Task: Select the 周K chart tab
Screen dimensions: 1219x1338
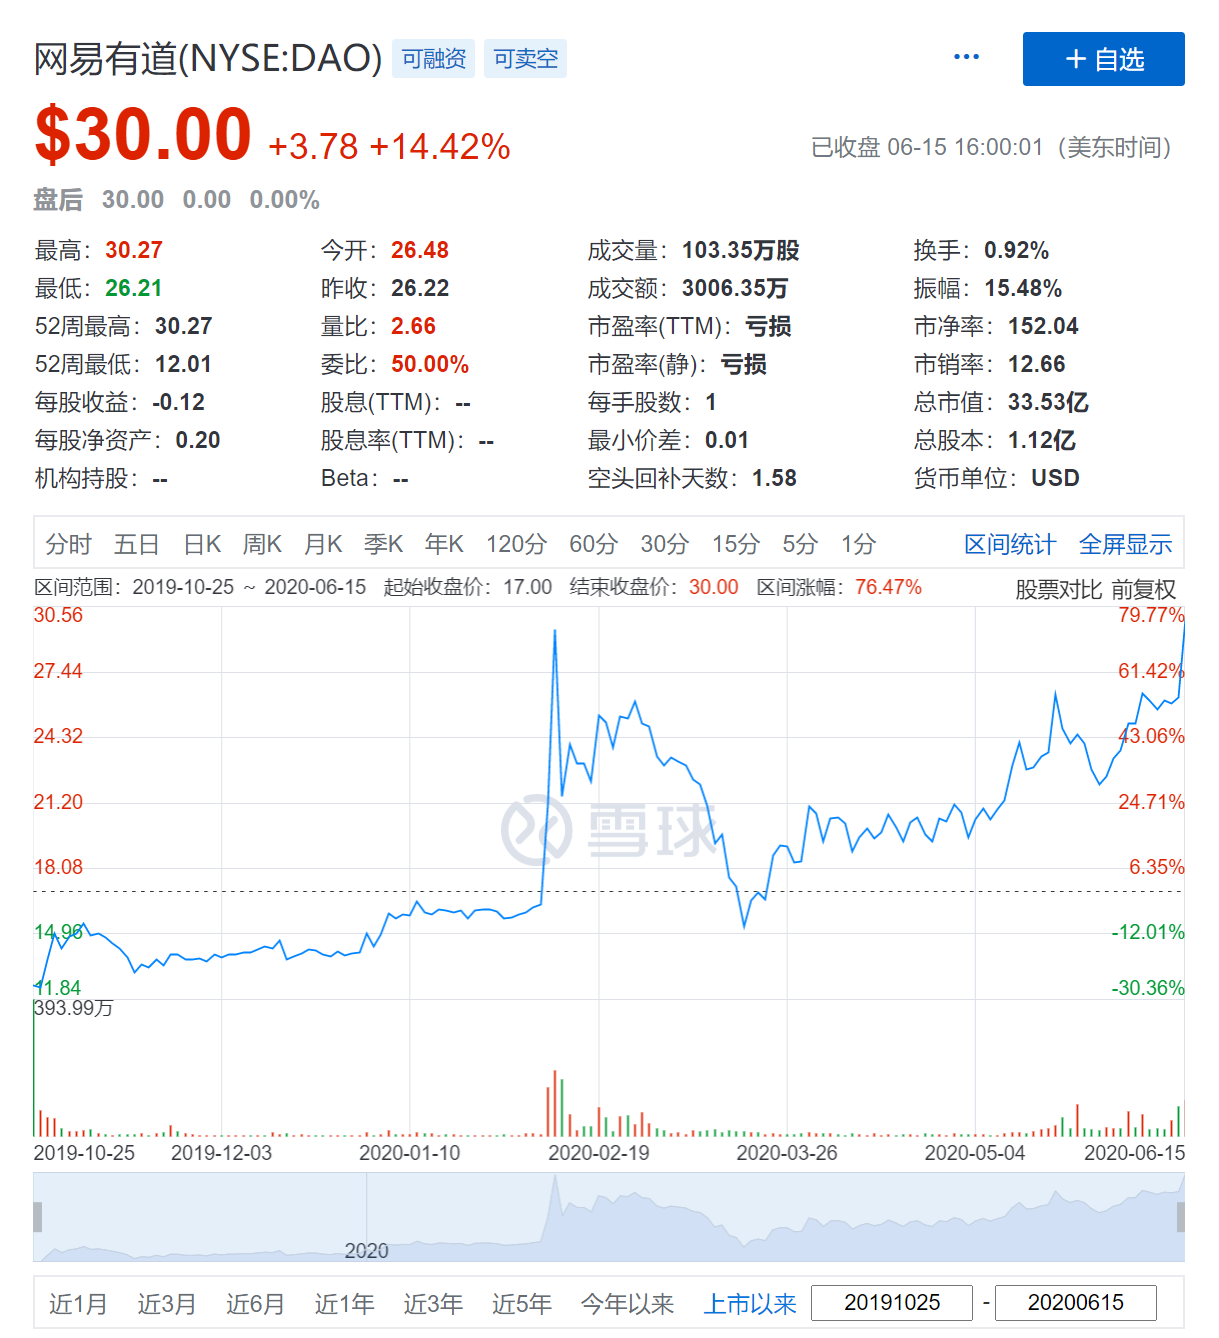Action: coord(262,544)
